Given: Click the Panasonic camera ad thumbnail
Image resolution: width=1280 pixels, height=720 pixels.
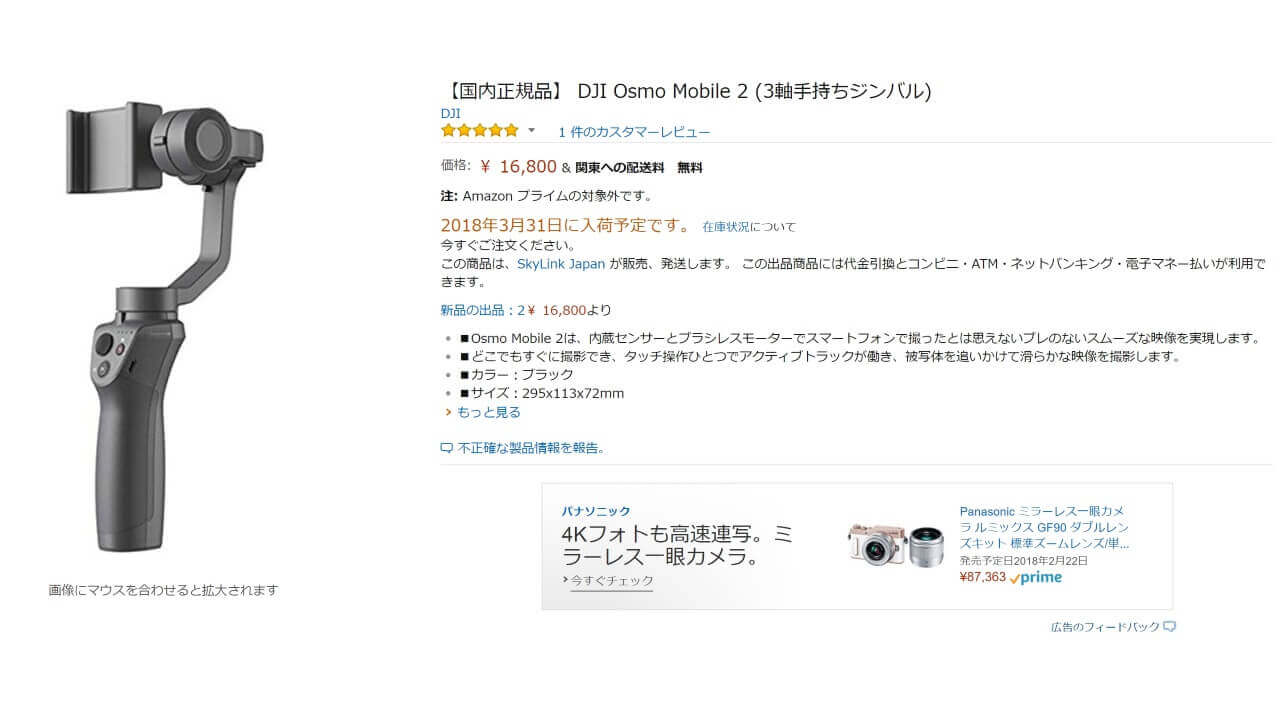Looking at the screenshot, I should [896, 545].
